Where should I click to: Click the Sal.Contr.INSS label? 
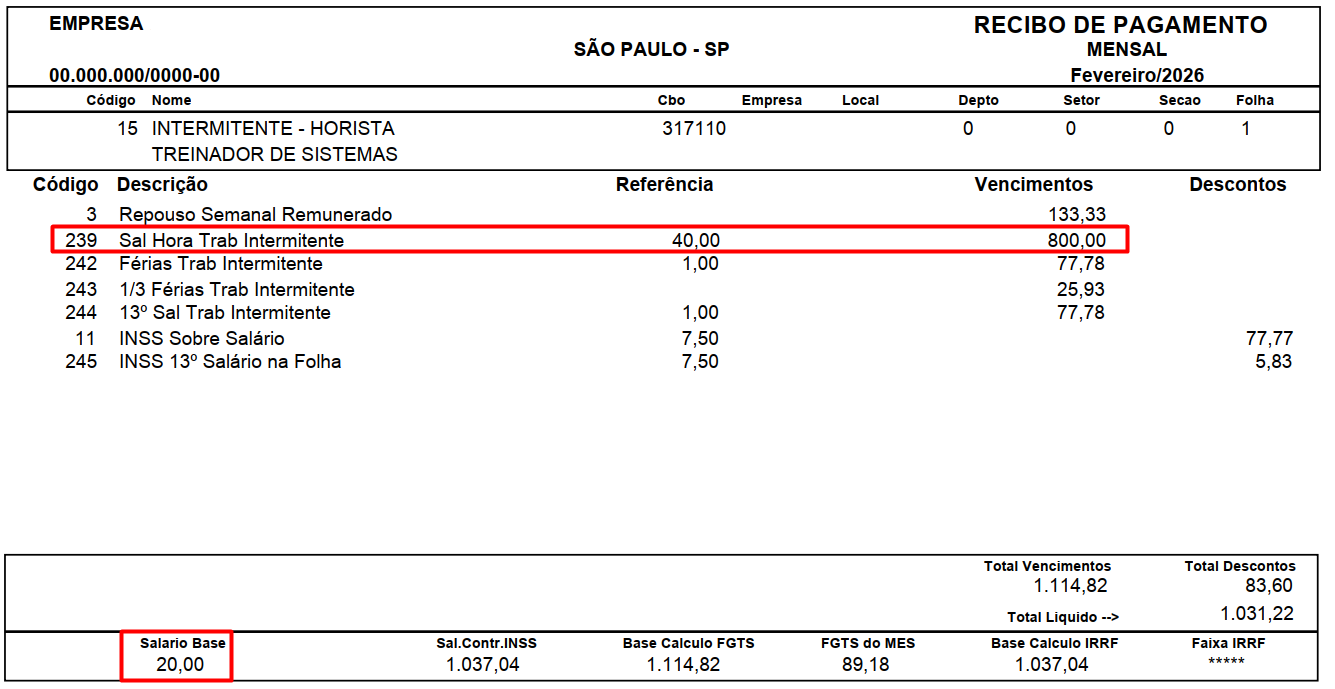tap(486, 643)
